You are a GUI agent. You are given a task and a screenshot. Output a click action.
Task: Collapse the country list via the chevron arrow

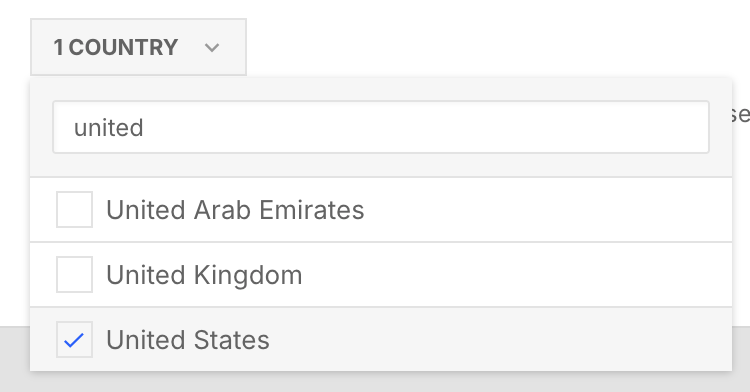point(211,48)
